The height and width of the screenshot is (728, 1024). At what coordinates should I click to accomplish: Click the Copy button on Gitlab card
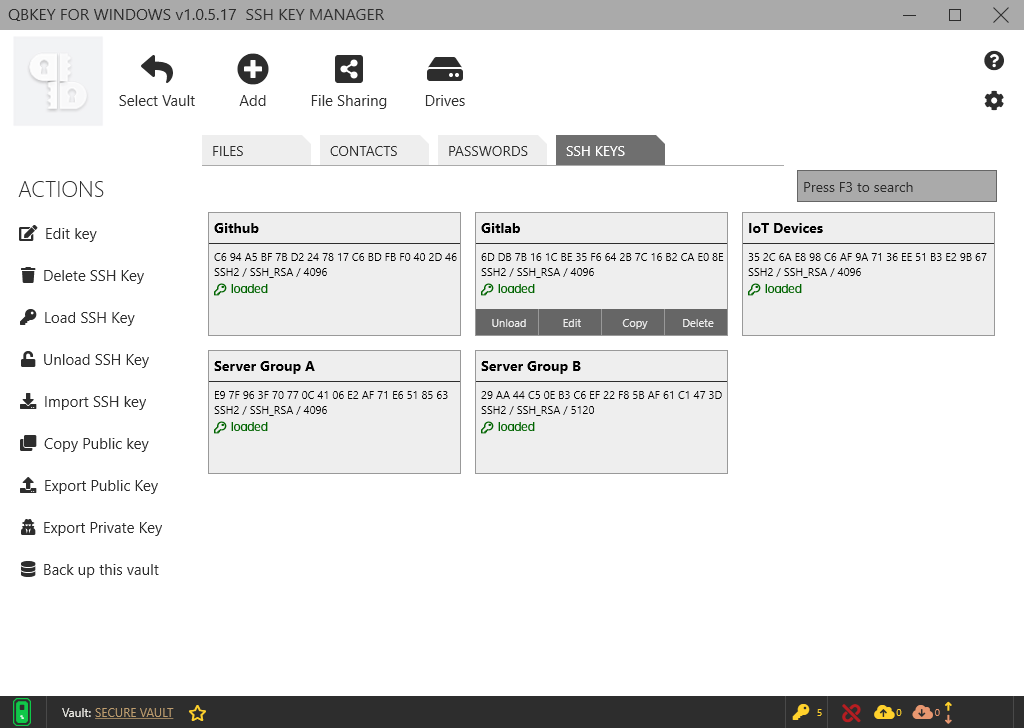(633, 323)
